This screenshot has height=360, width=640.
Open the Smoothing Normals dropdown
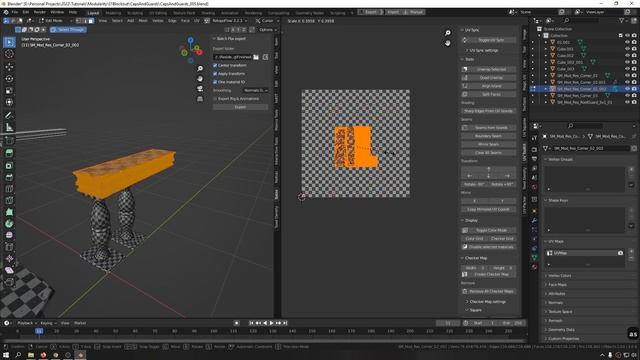coord(256,91)
